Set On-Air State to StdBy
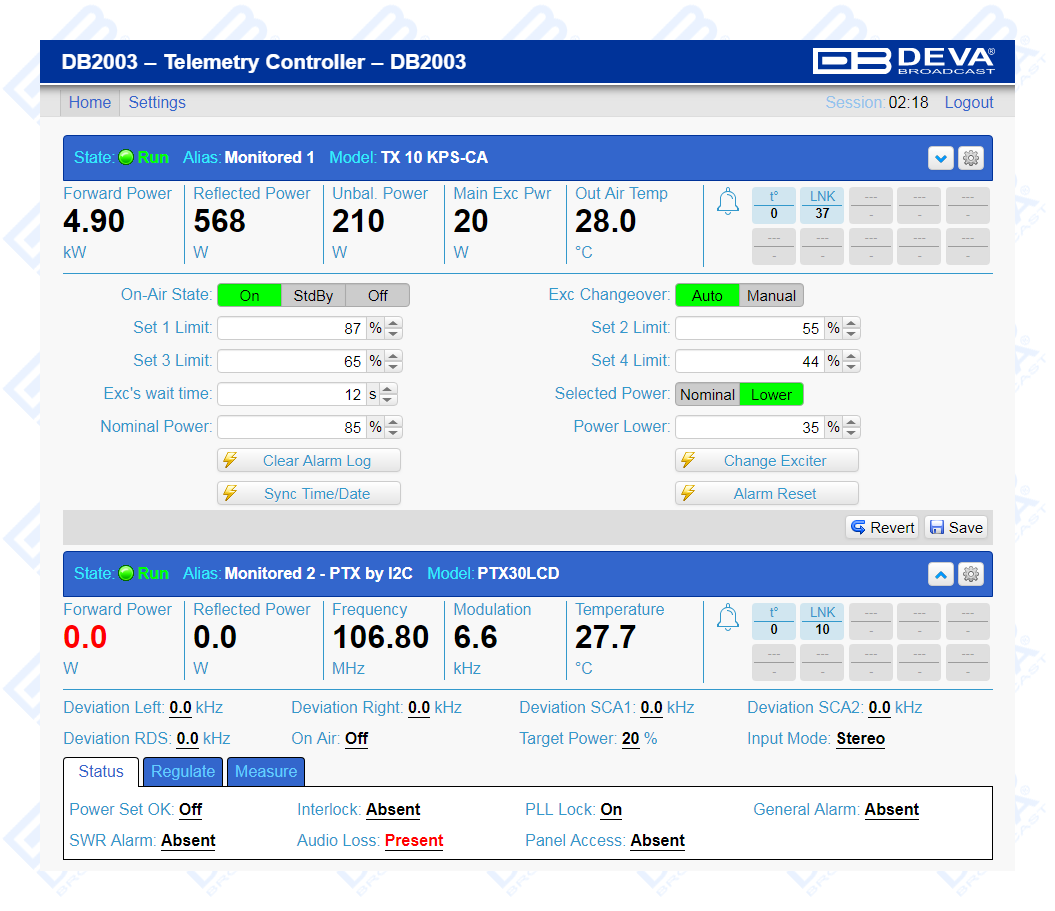 coord(313,296)
